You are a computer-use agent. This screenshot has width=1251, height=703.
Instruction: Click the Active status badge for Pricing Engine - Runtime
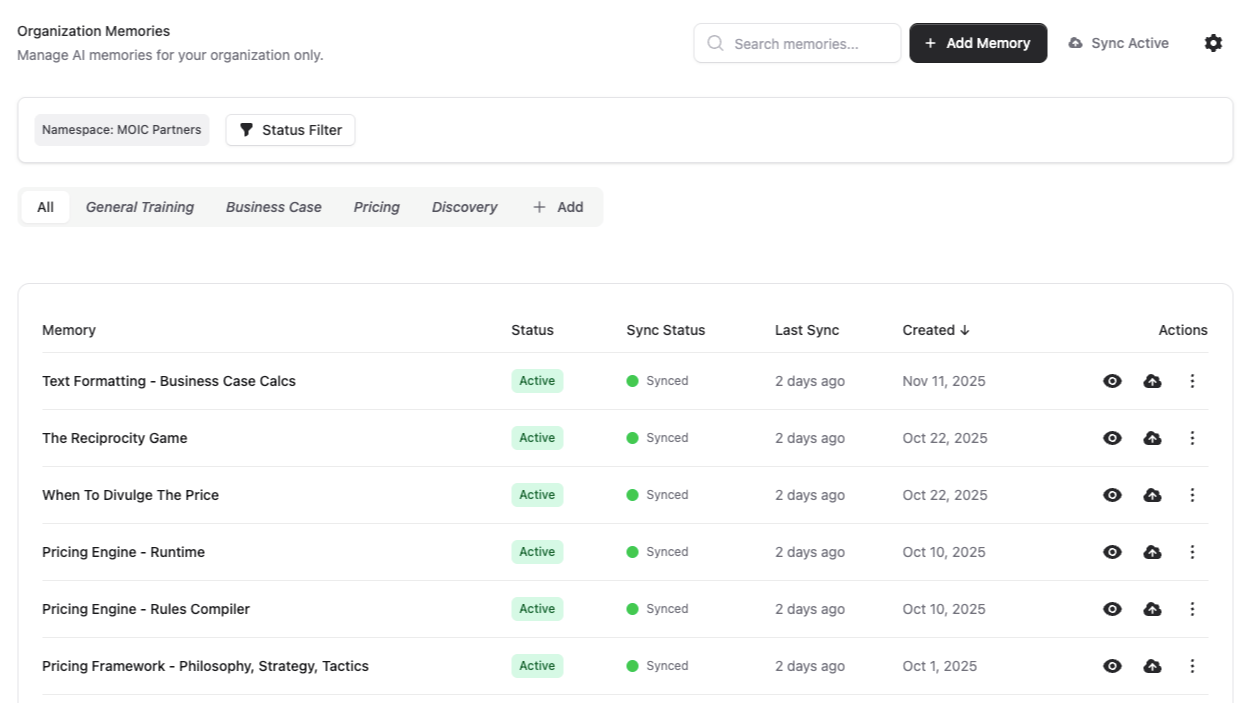pos(537,552)
